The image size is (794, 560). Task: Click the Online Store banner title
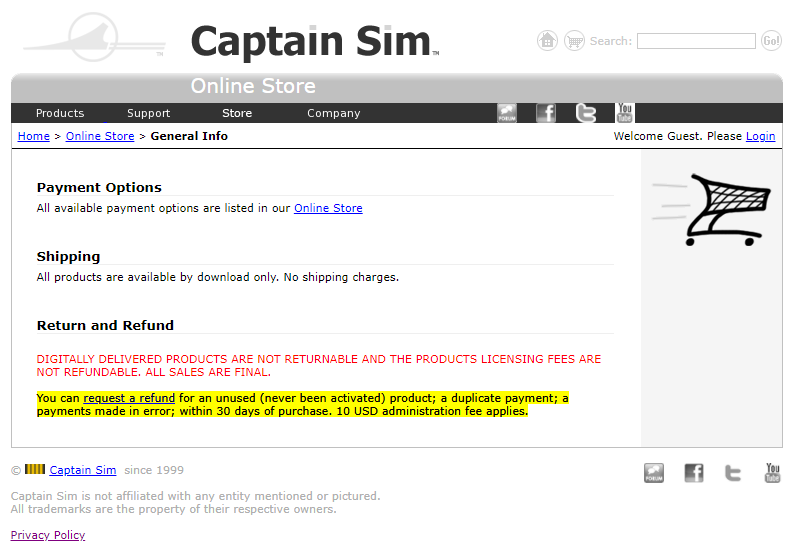pyautogui.click(x=253, y=86)
